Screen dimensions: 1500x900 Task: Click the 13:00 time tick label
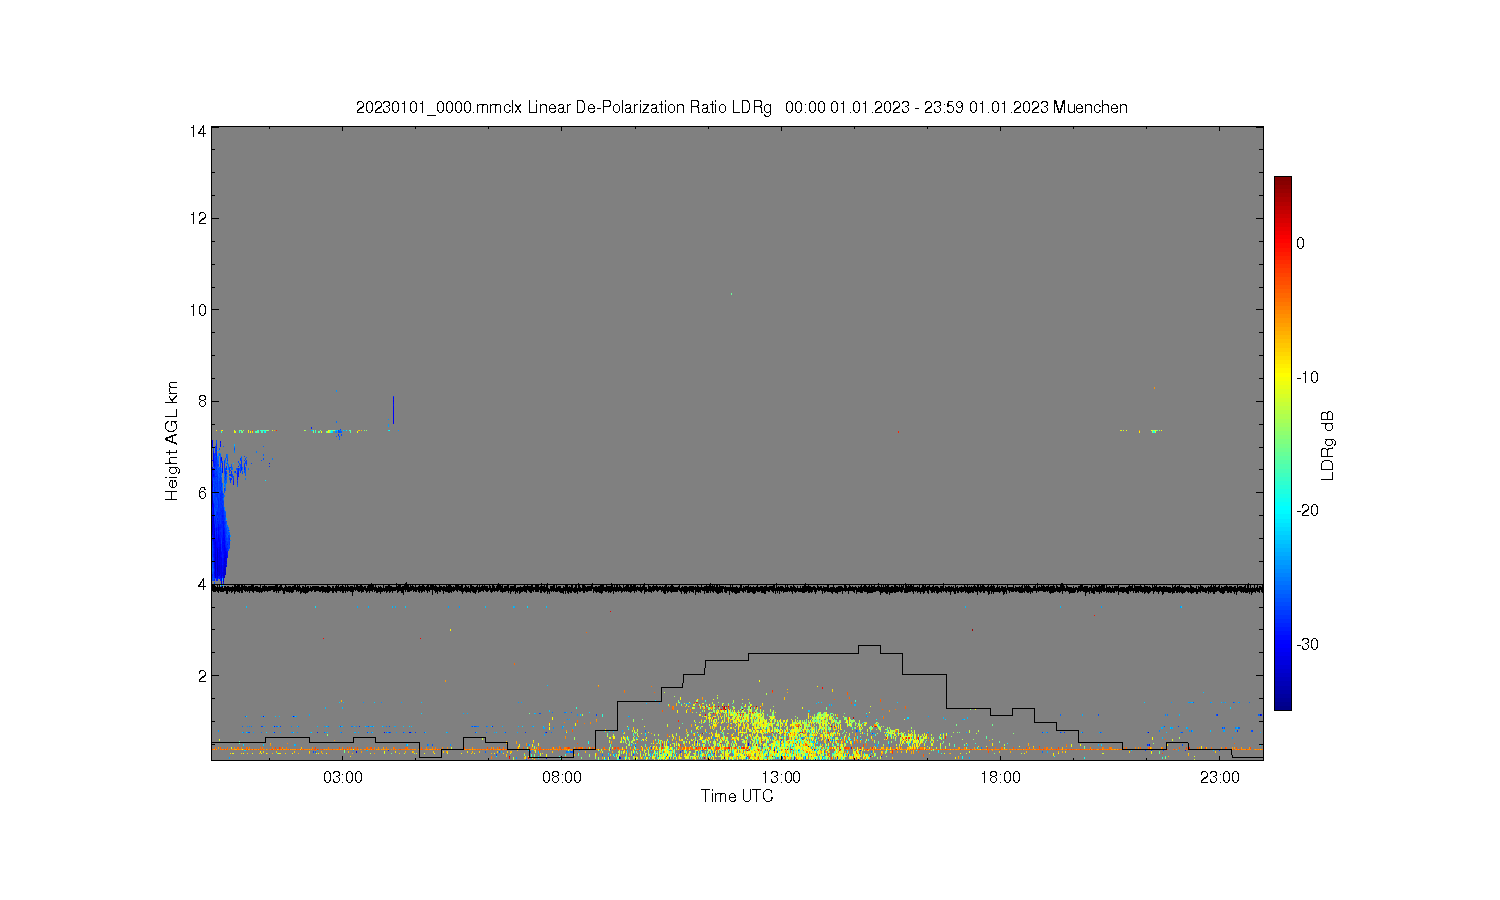(x=781, y=778)
